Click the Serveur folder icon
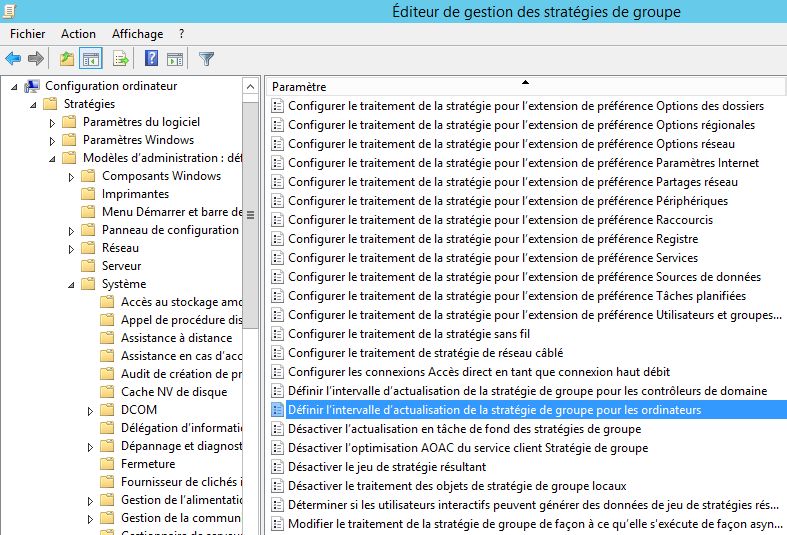Screen dimensions: 787x535 tap(88, 265)
